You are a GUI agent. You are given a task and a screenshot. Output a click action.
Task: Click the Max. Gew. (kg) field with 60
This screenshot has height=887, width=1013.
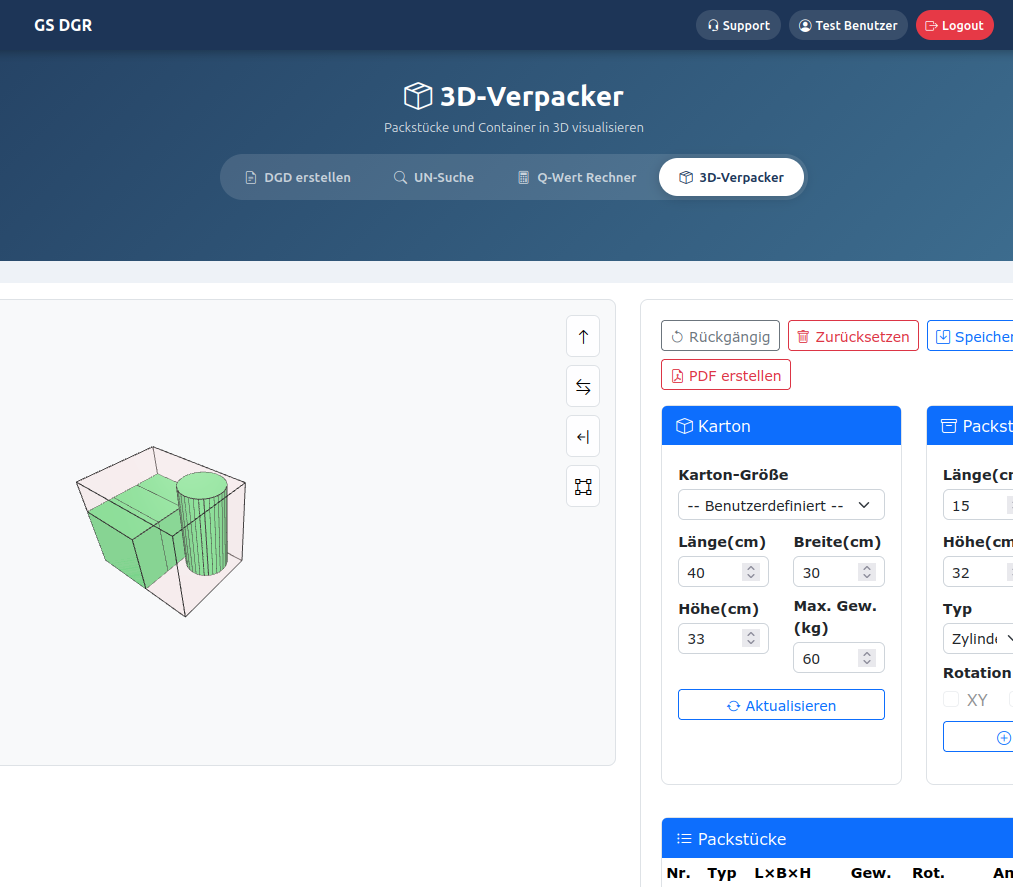(x=839, y=658)
